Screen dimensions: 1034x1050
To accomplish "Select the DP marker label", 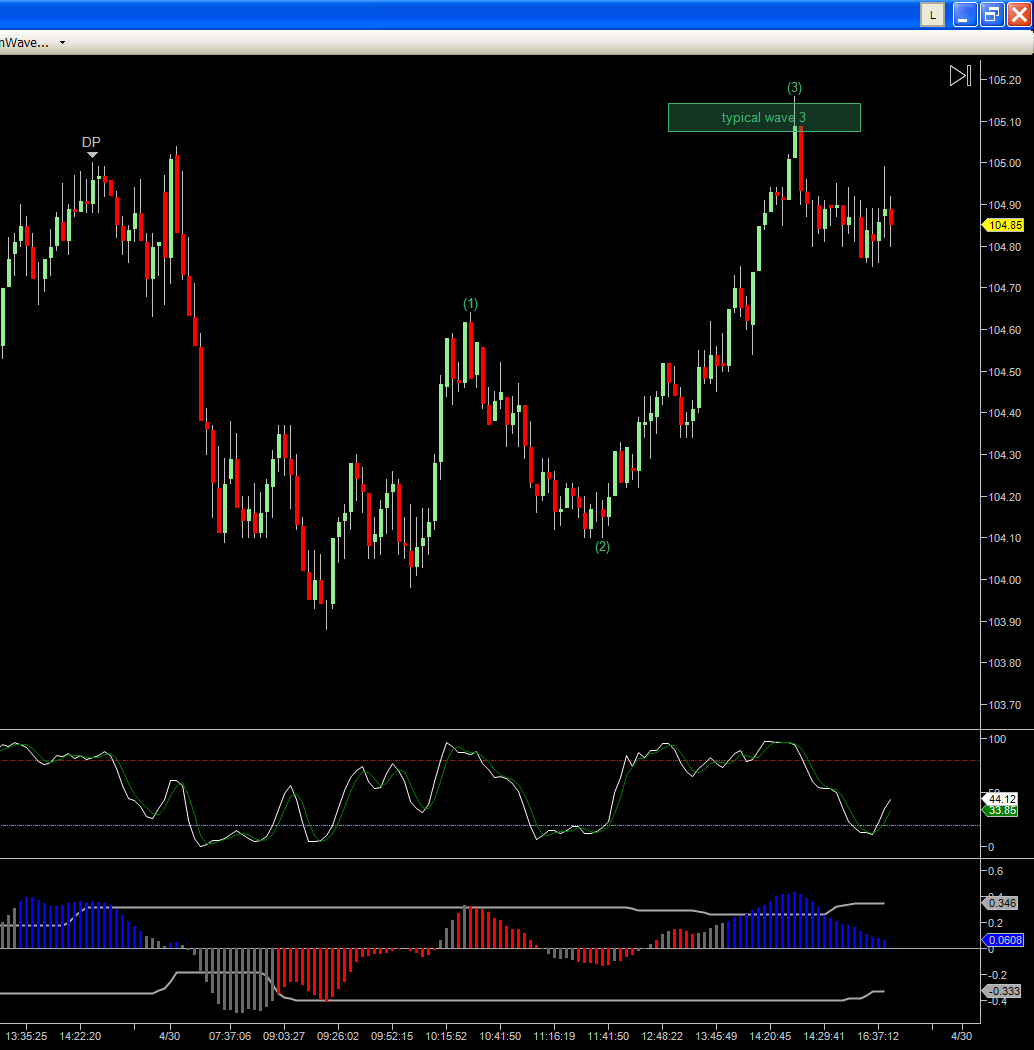I will pos(91,142).
